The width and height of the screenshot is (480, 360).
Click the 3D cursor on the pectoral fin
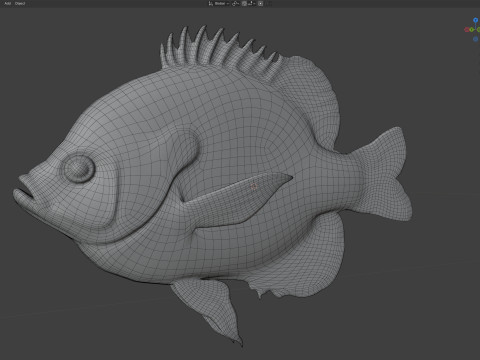(254, 187)
